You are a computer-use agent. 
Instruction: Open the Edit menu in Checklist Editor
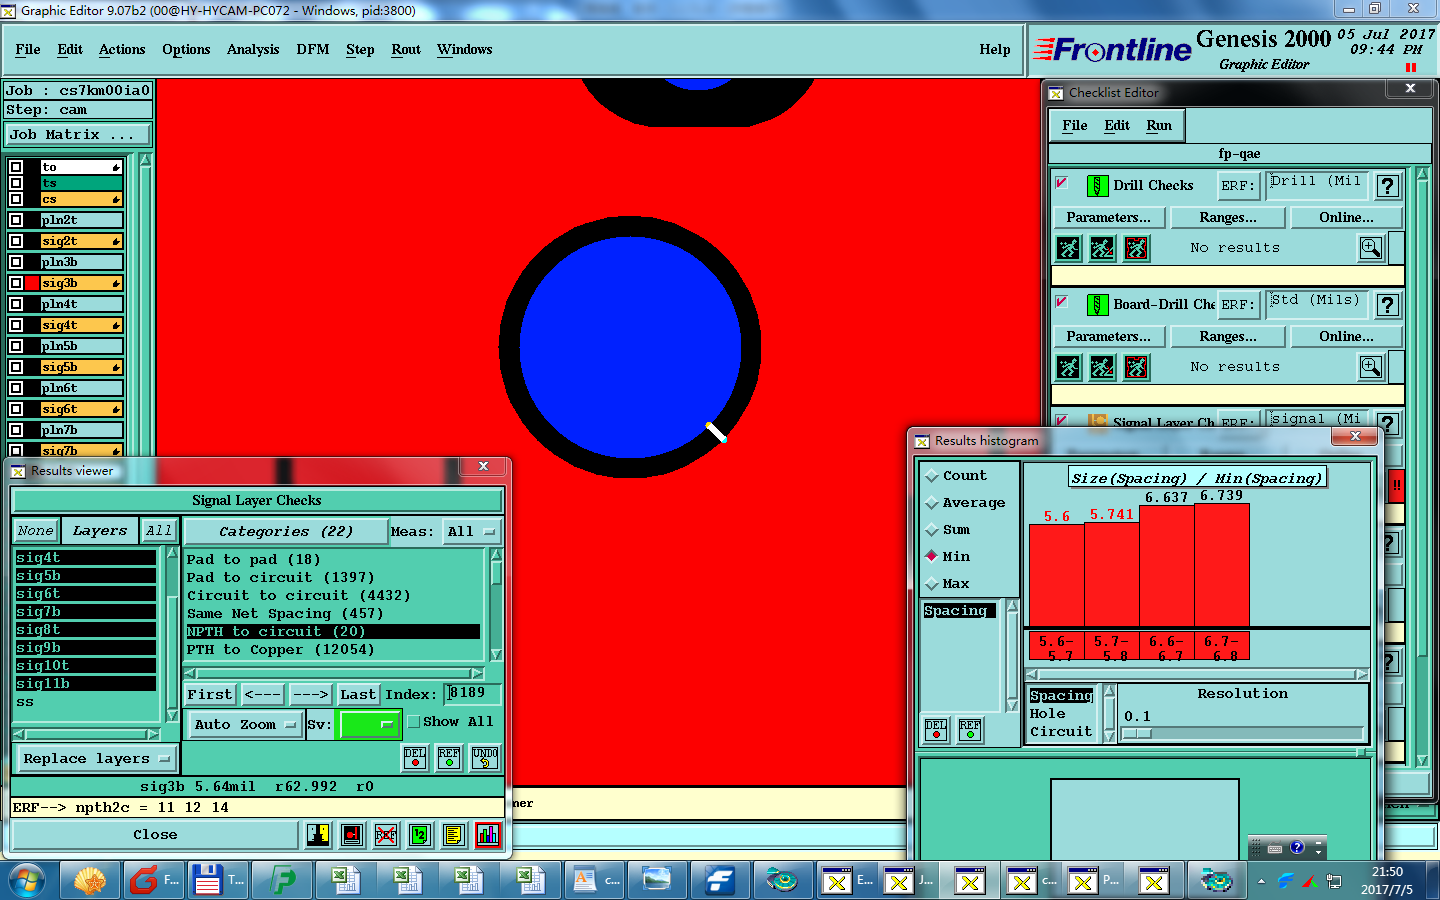(1117, 126)
